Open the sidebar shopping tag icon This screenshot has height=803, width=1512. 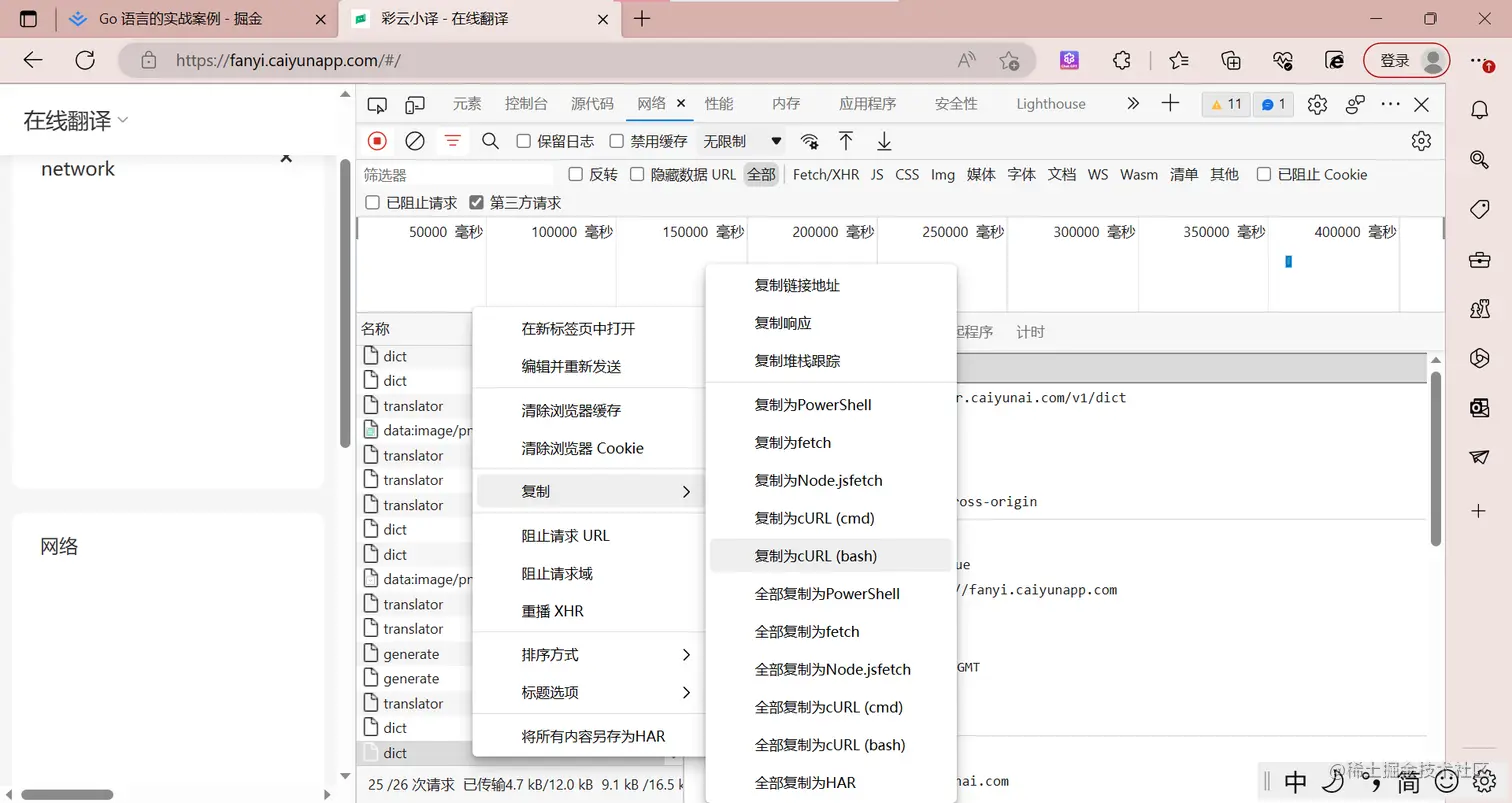click(1479, 209)
